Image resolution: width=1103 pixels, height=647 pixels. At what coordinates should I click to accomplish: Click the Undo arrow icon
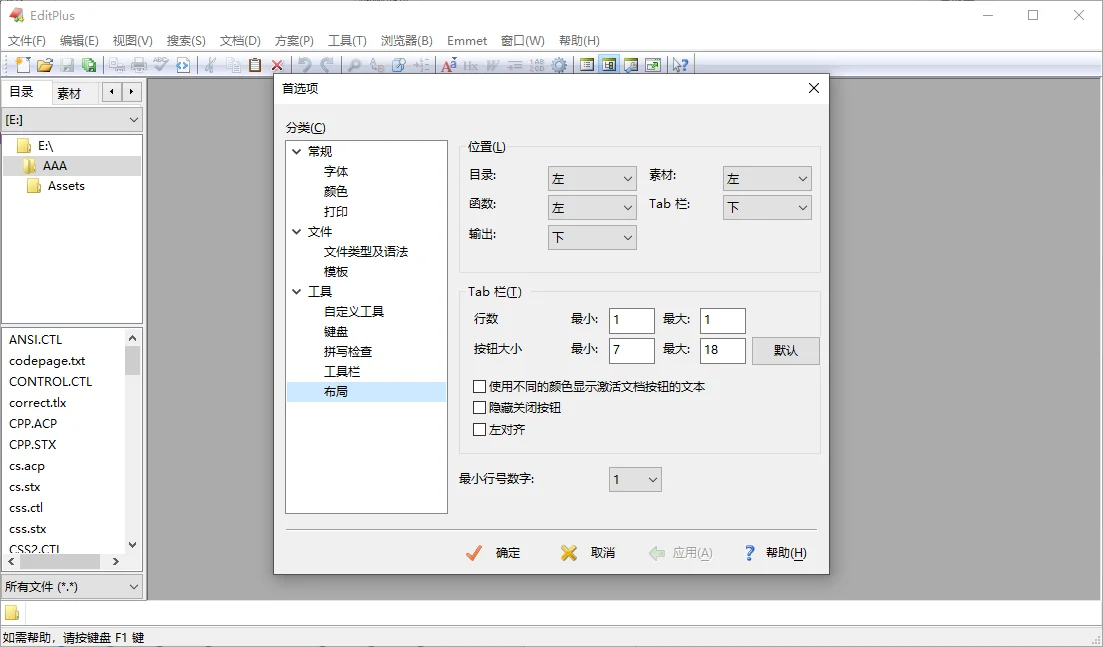click(x=304, y=65)
